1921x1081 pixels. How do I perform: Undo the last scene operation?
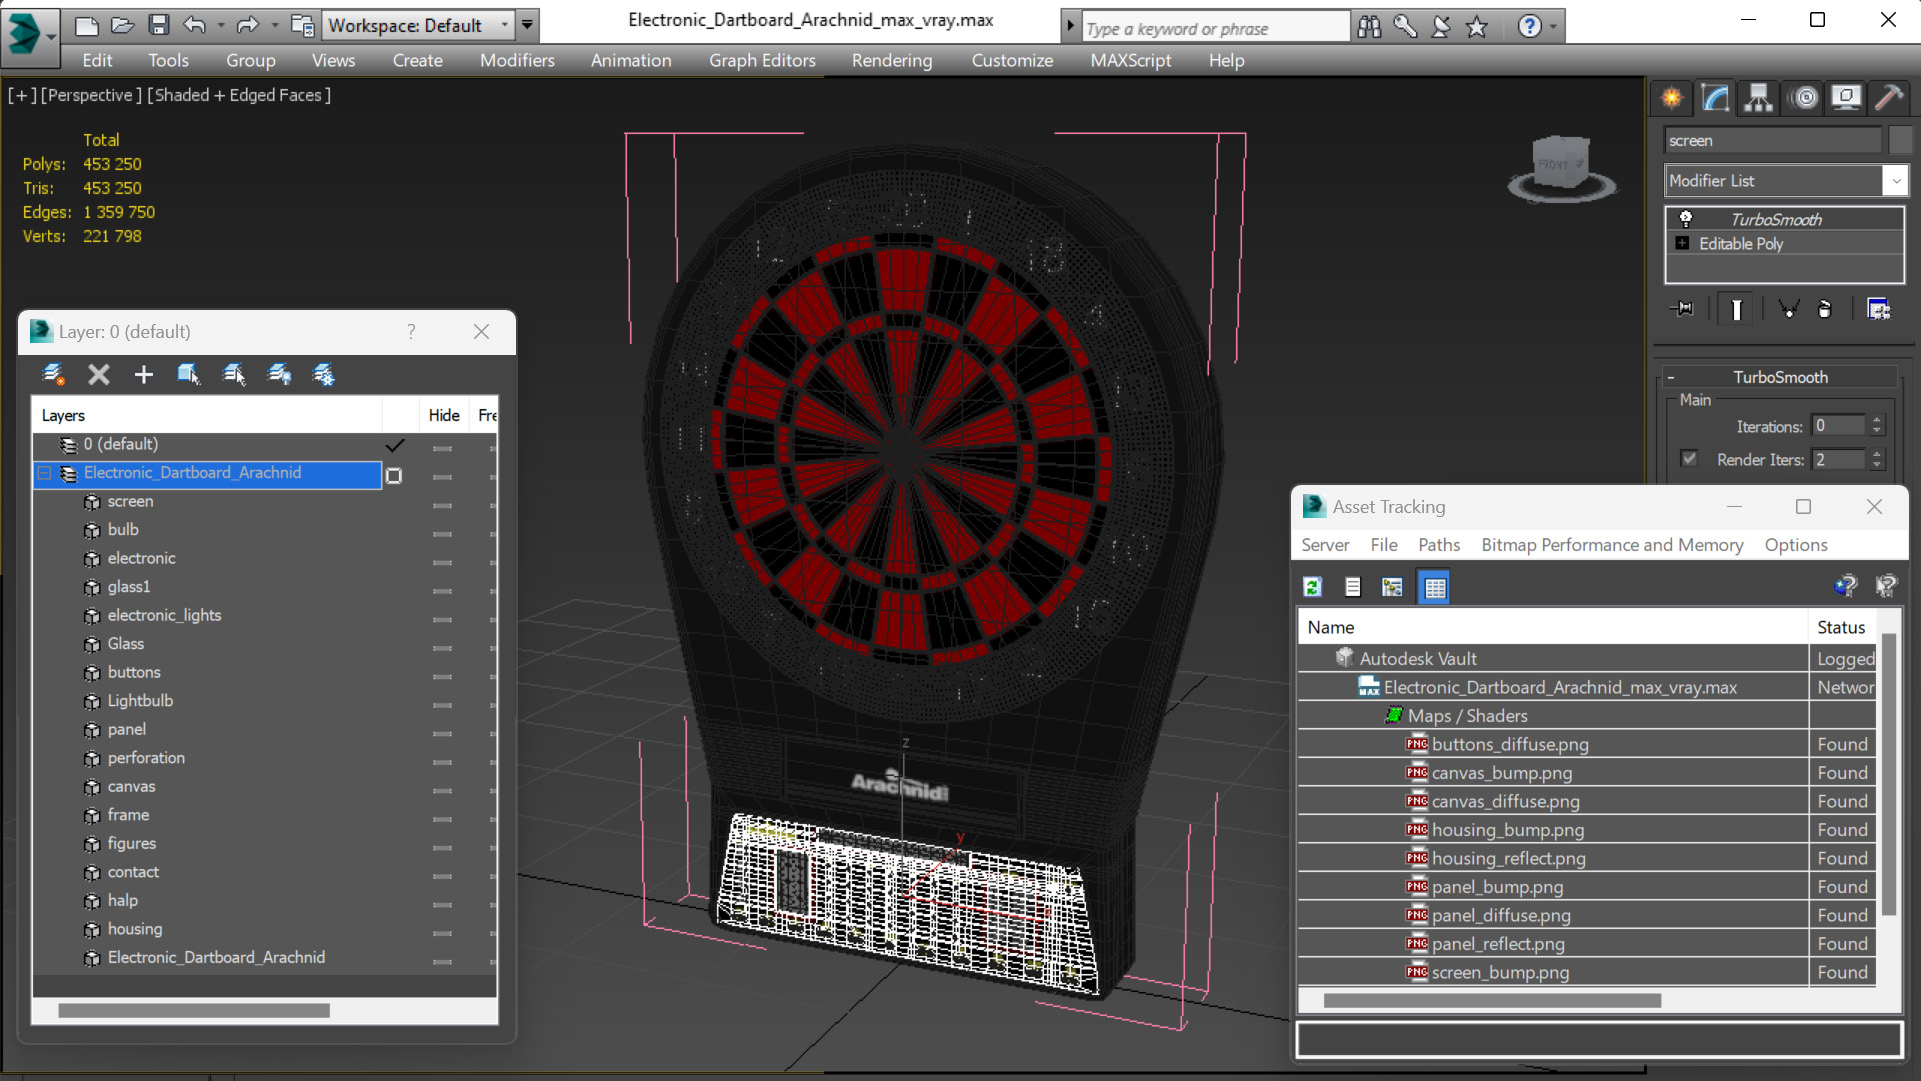195,25
